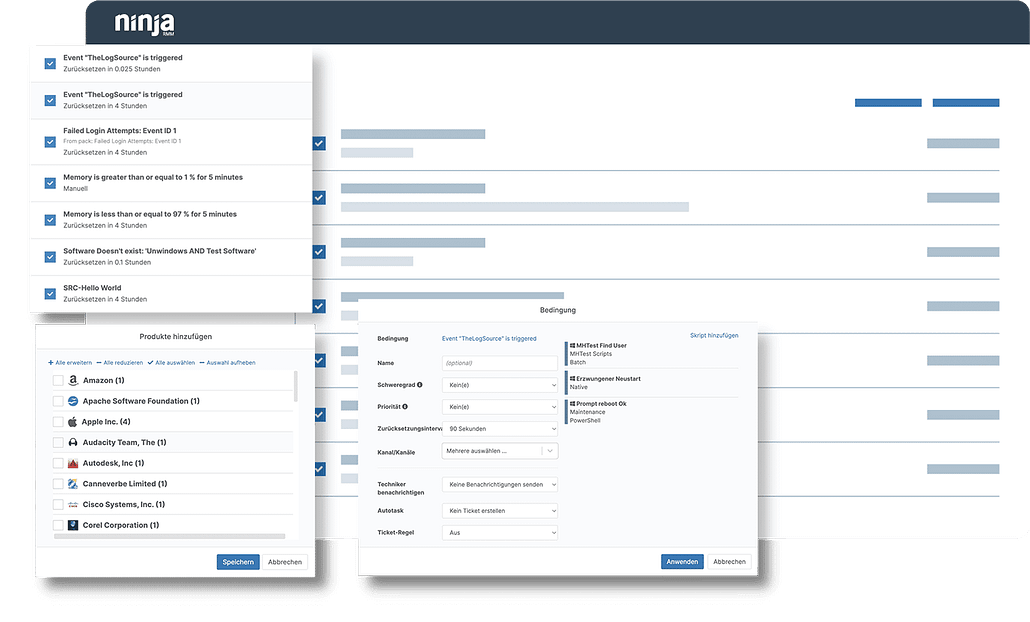Image resolution: width=1030 pixels, height=622 pixels.
Task: Check the Cisco Systems, Inc. (1) checkbox
Action: [58, 504]
